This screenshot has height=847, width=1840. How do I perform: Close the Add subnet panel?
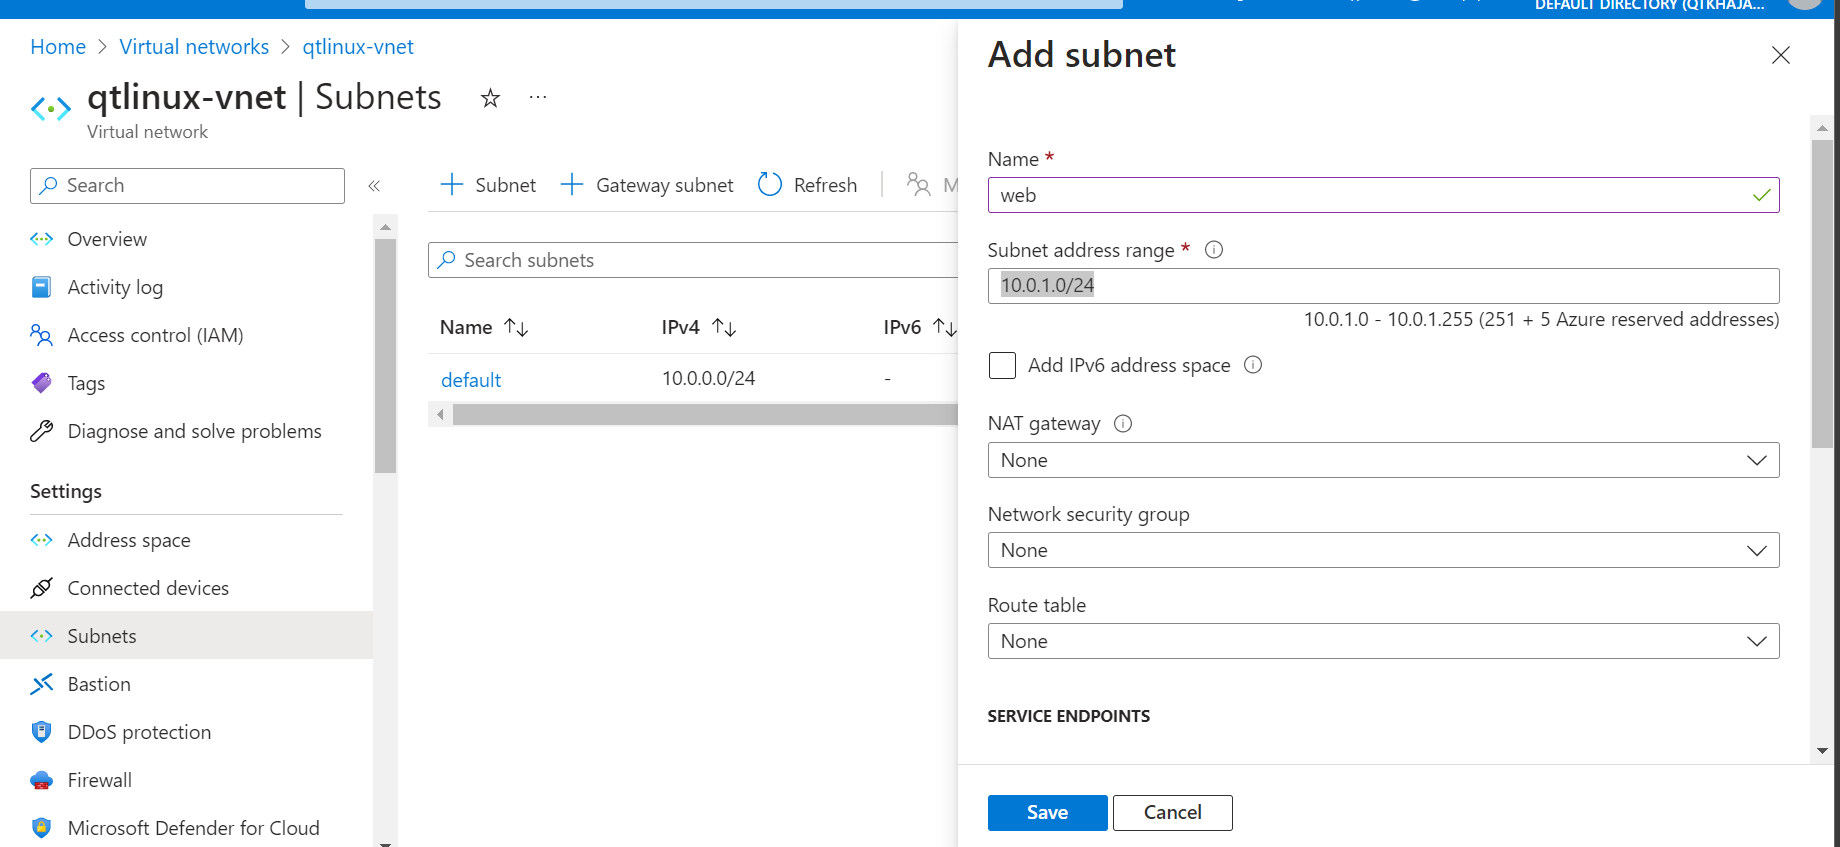1781,55
